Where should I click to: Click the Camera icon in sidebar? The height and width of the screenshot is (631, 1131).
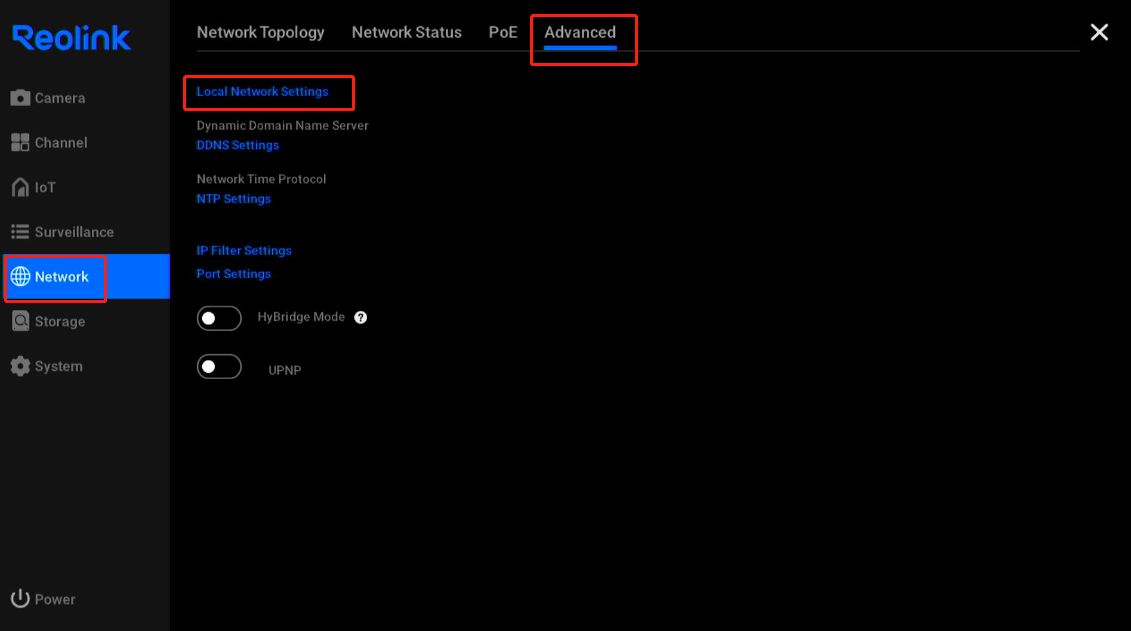point(20,97)
